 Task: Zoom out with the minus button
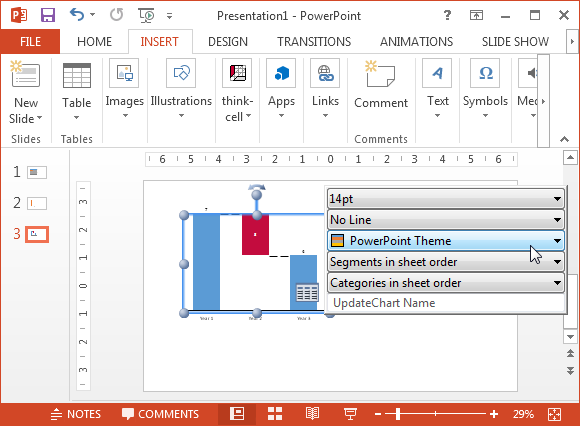click(x=378, y=414)
